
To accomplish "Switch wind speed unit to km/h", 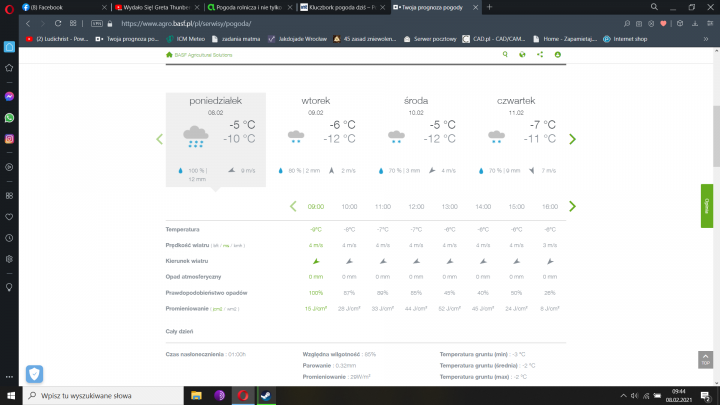I will pos(238,246).
